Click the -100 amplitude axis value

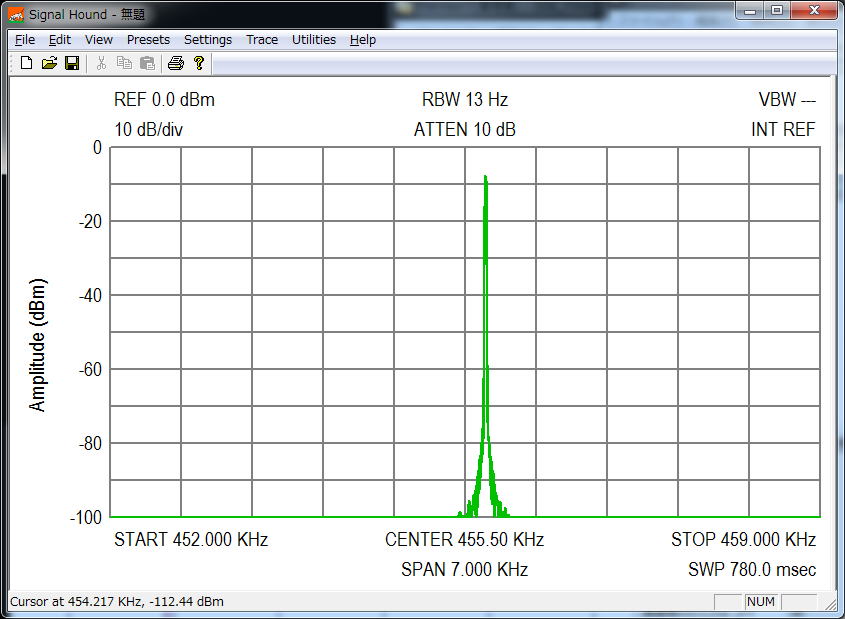tap(86, 518)
